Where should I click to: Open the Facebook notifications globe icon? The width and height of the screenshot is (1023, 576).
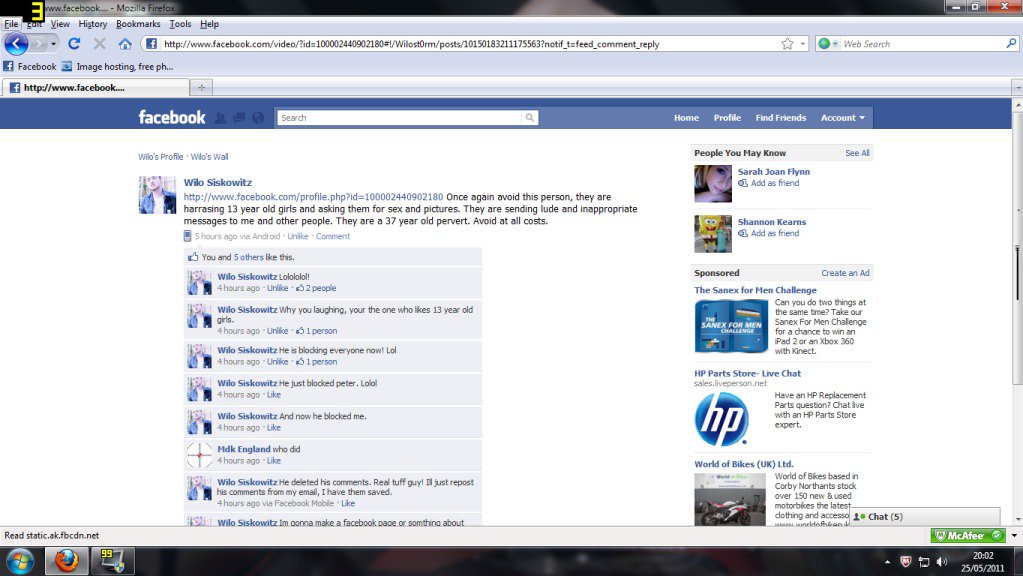coord(258,118)
